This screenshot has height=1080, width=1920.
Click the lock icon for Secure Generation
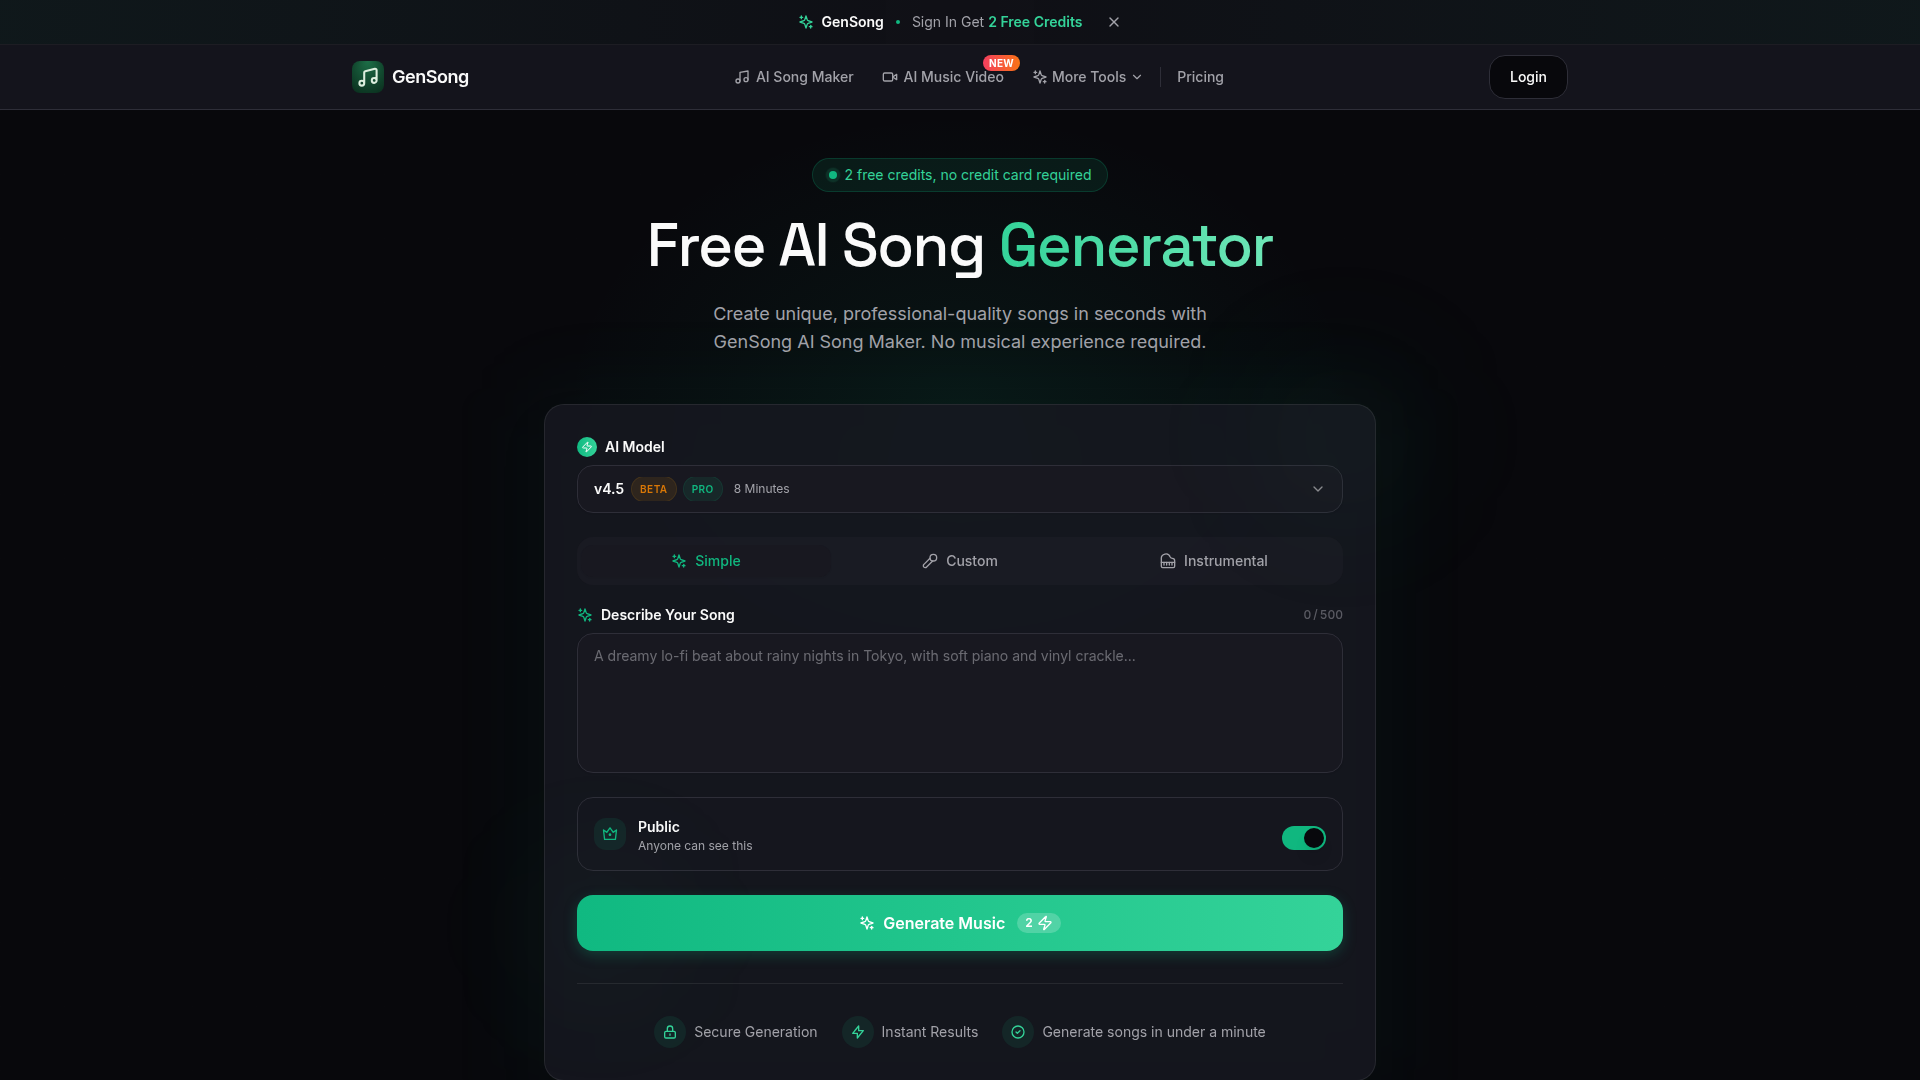pyautogui.click(x=670, y=1032)
